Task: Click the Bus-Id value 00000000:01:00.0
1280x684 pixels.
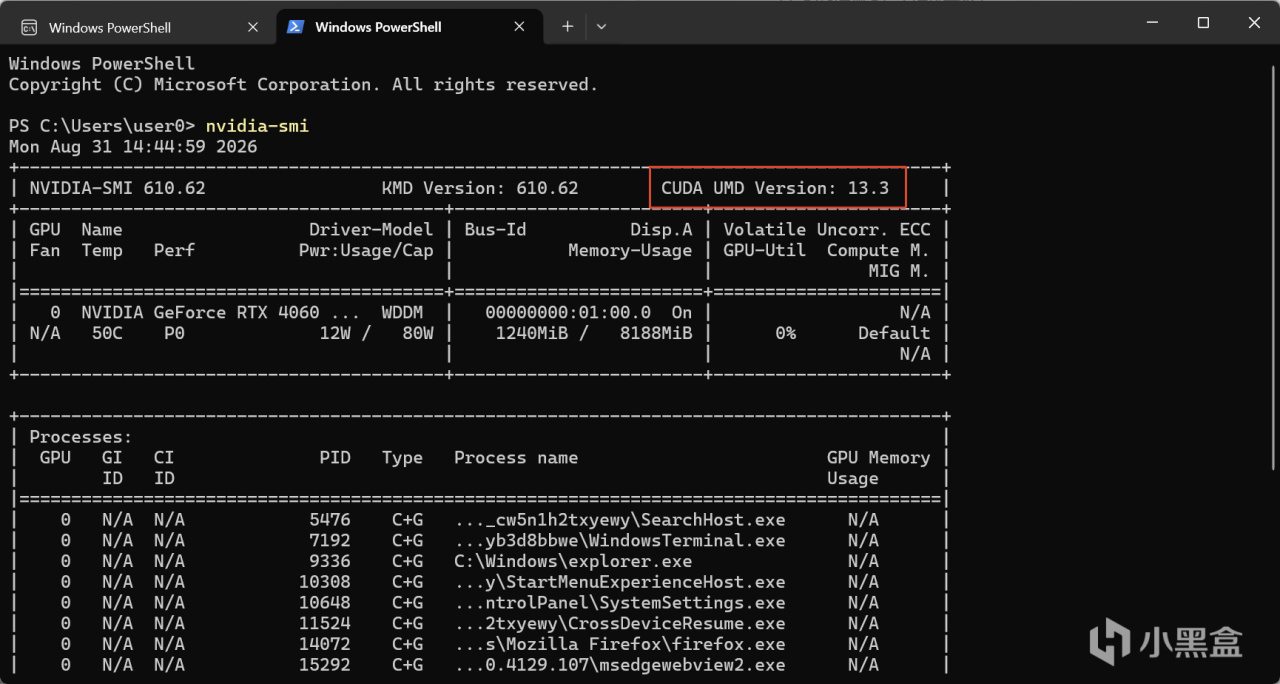Action: (568, 312)
